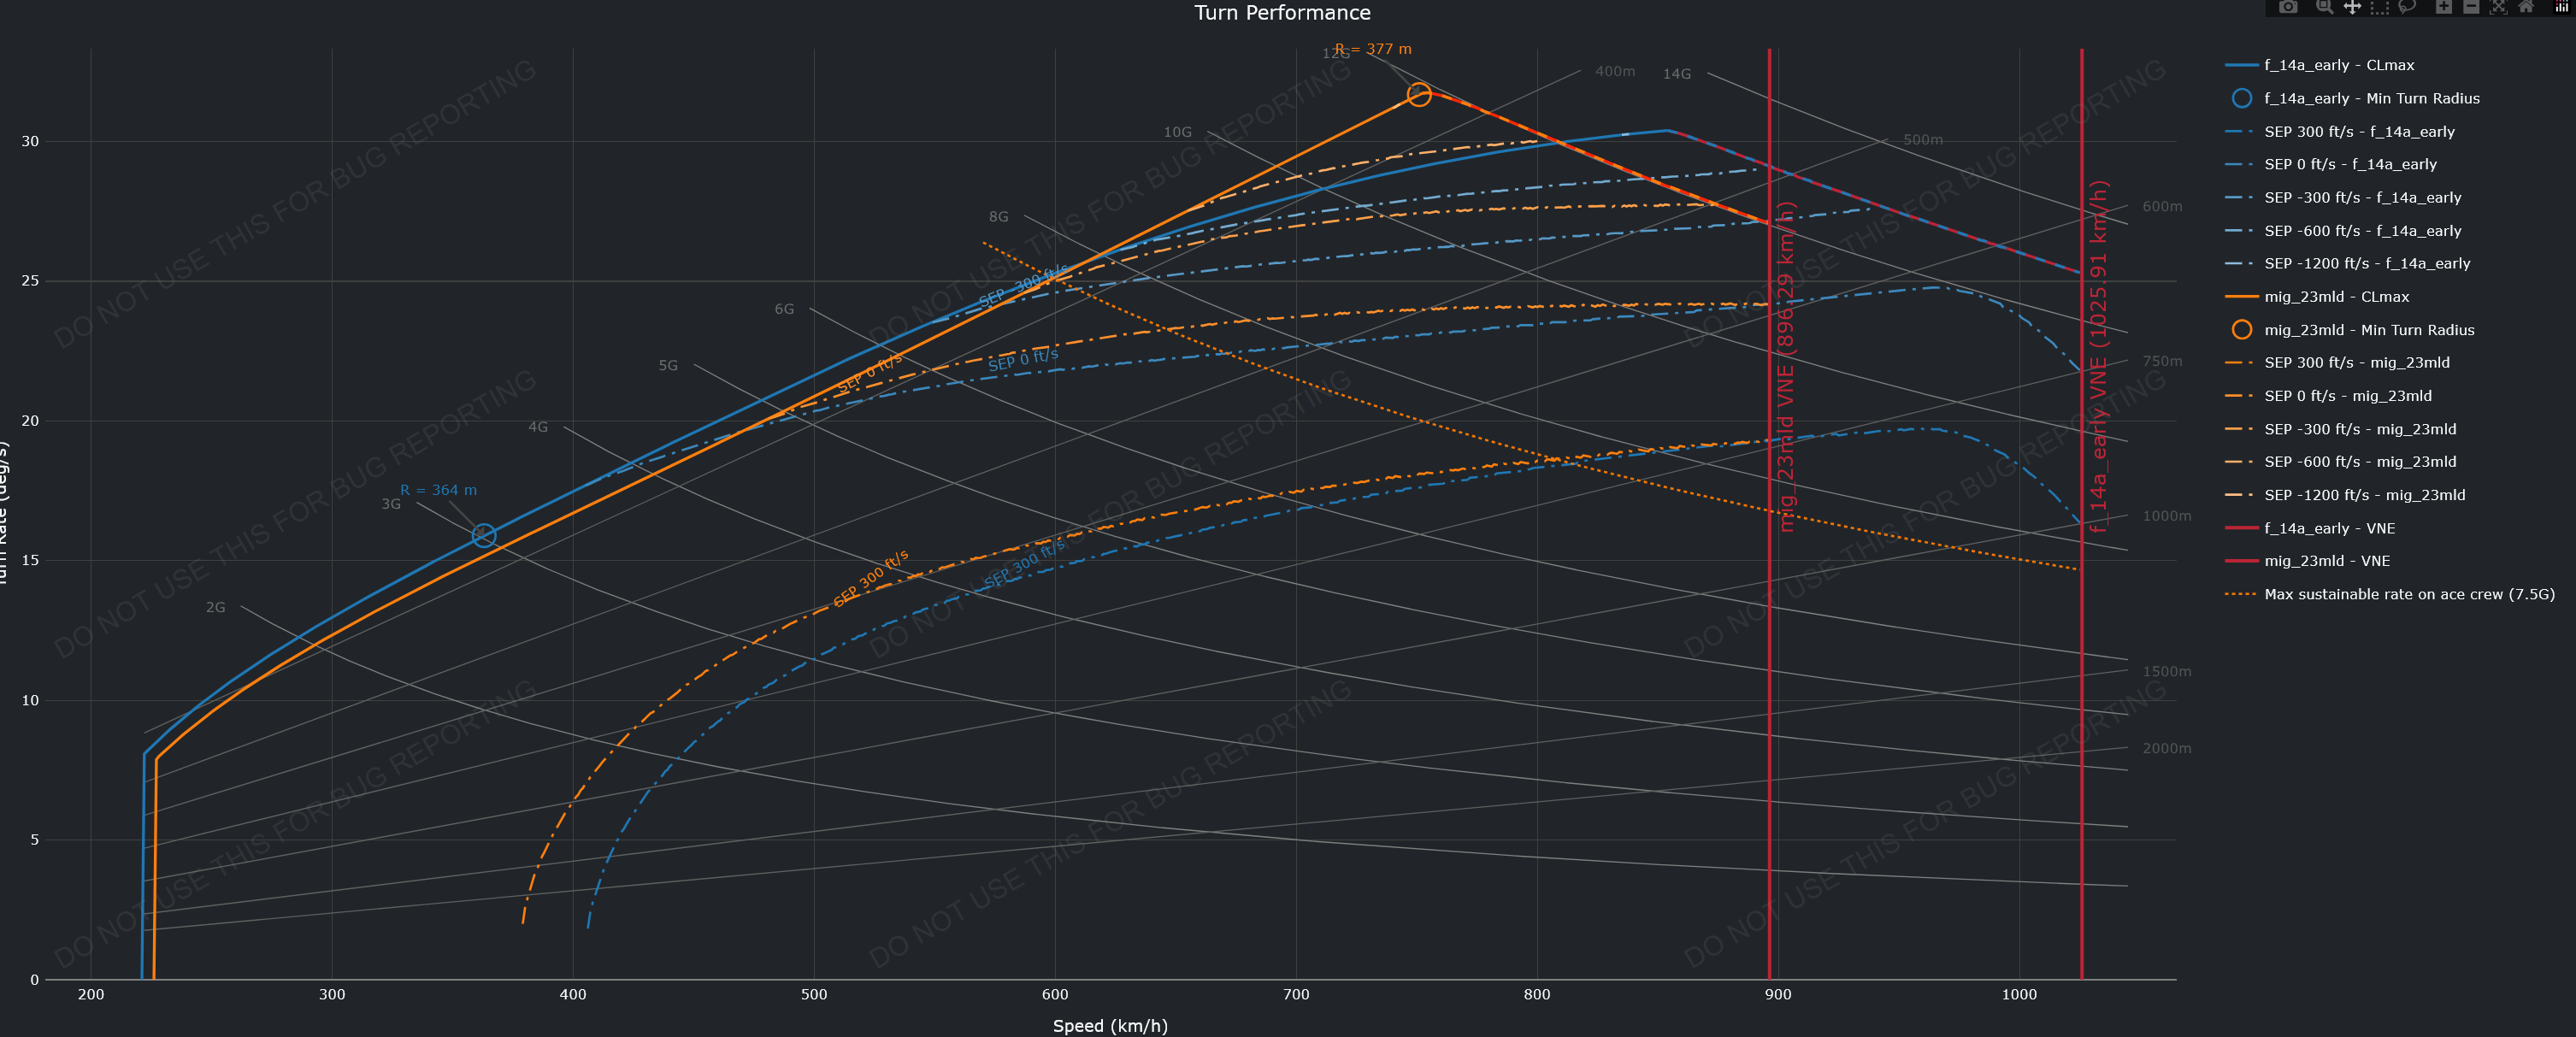
Task: Select the Pan tool in modebar
Action: pos(2352,7)
